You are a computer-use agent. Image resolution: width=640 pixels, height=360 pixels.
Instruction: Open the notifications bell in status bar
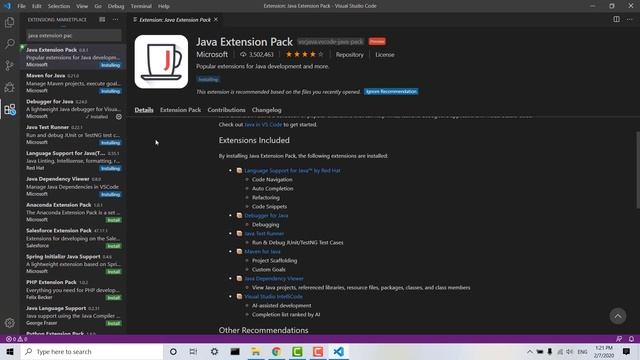(631, 339)
